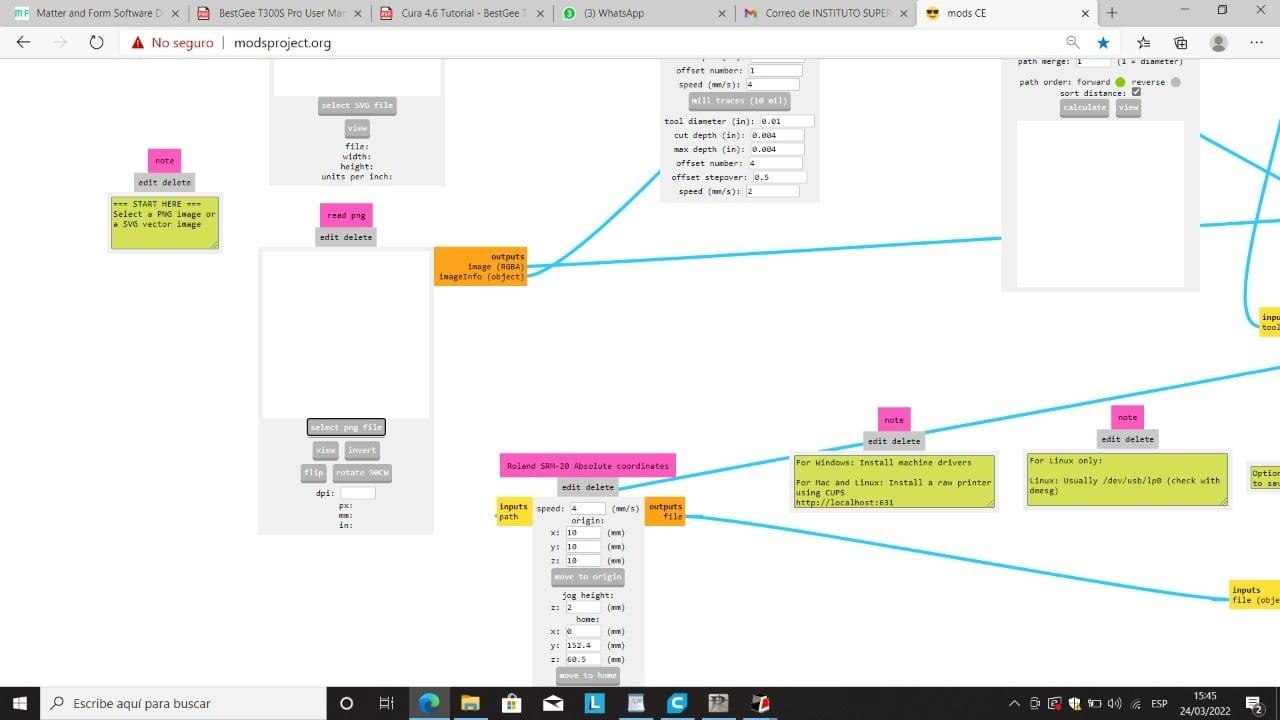Open the browser collections icon
Viewport: 1280px width, 720px height.
(1181, 43)
